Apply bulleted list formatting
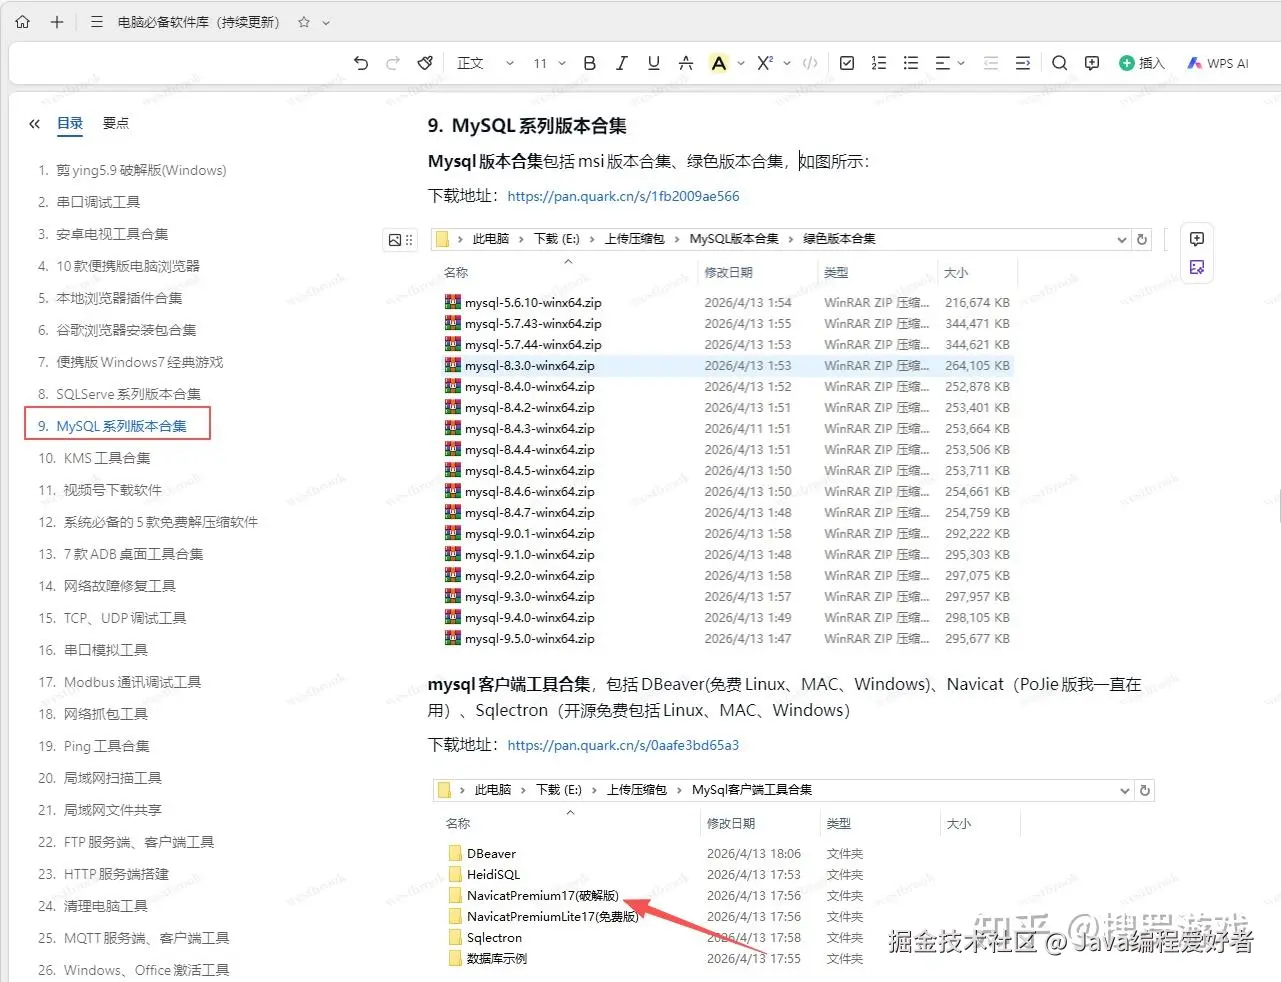1281x982 pixels. (911, 63)
